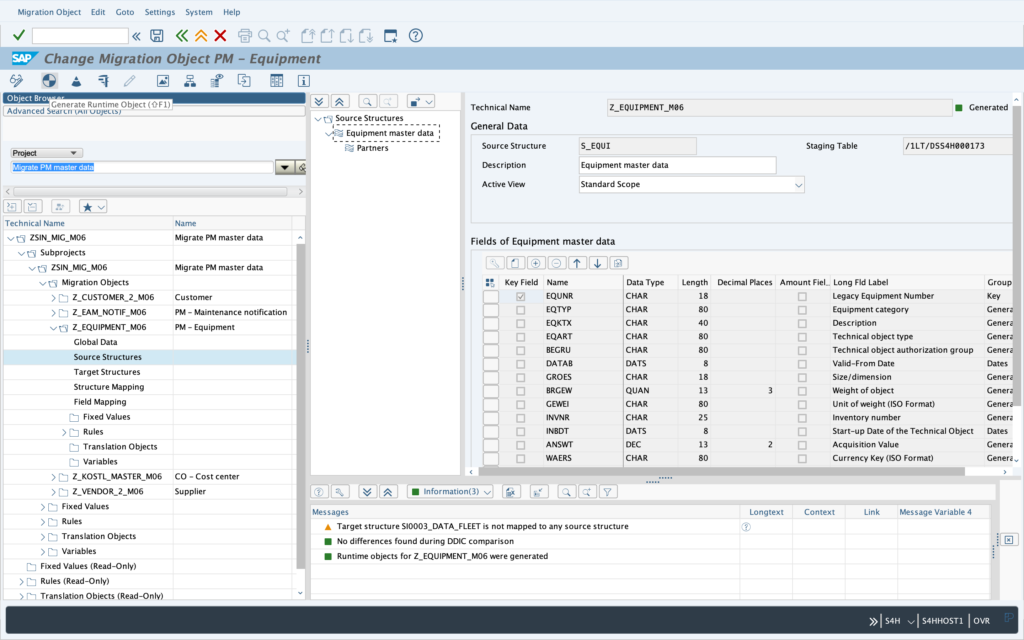Screen dimensions: 1024x640
Task: Open the Information(3) message filter dropdown
Action: [451, 492]
